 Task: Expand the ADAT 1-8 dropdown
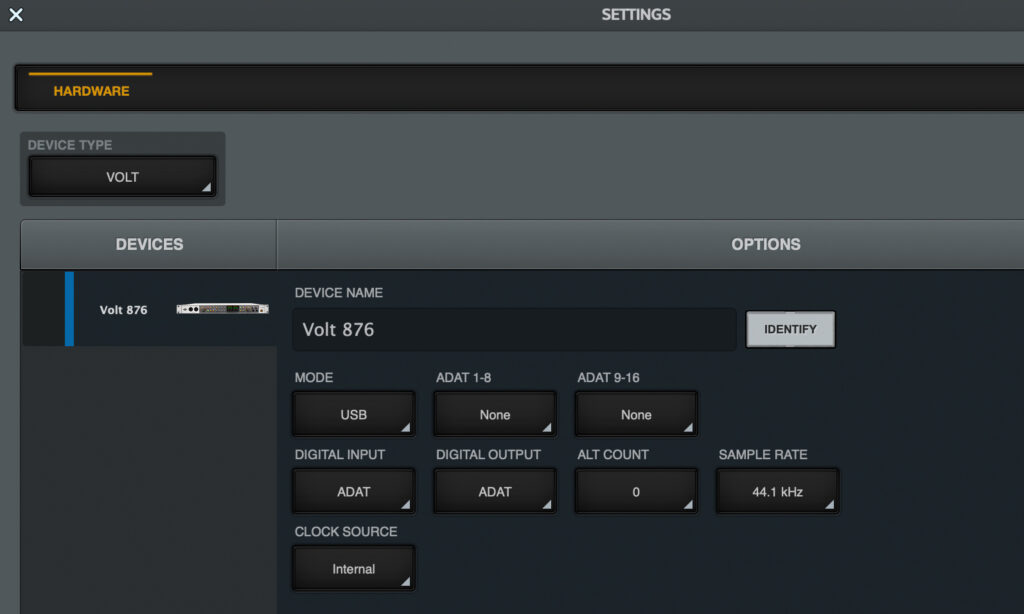click(x=495, y=414)
